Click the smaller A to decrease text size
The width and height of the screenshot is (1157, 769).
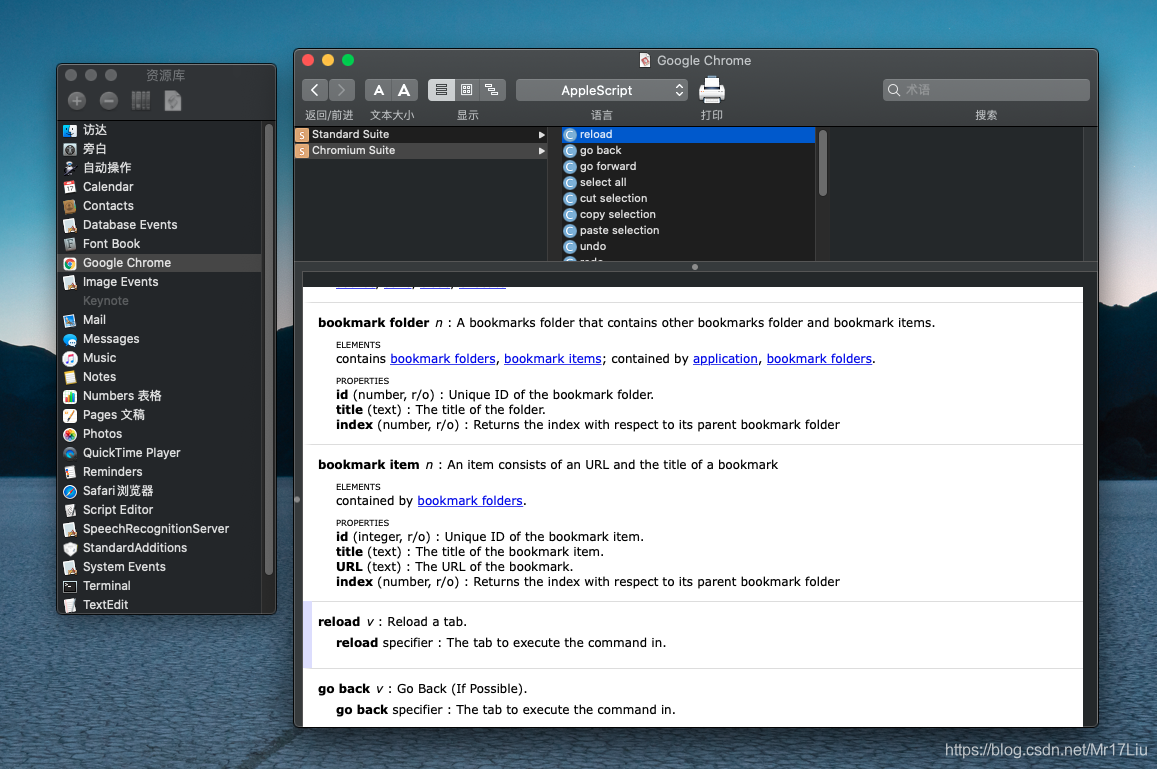pos(378,90)
